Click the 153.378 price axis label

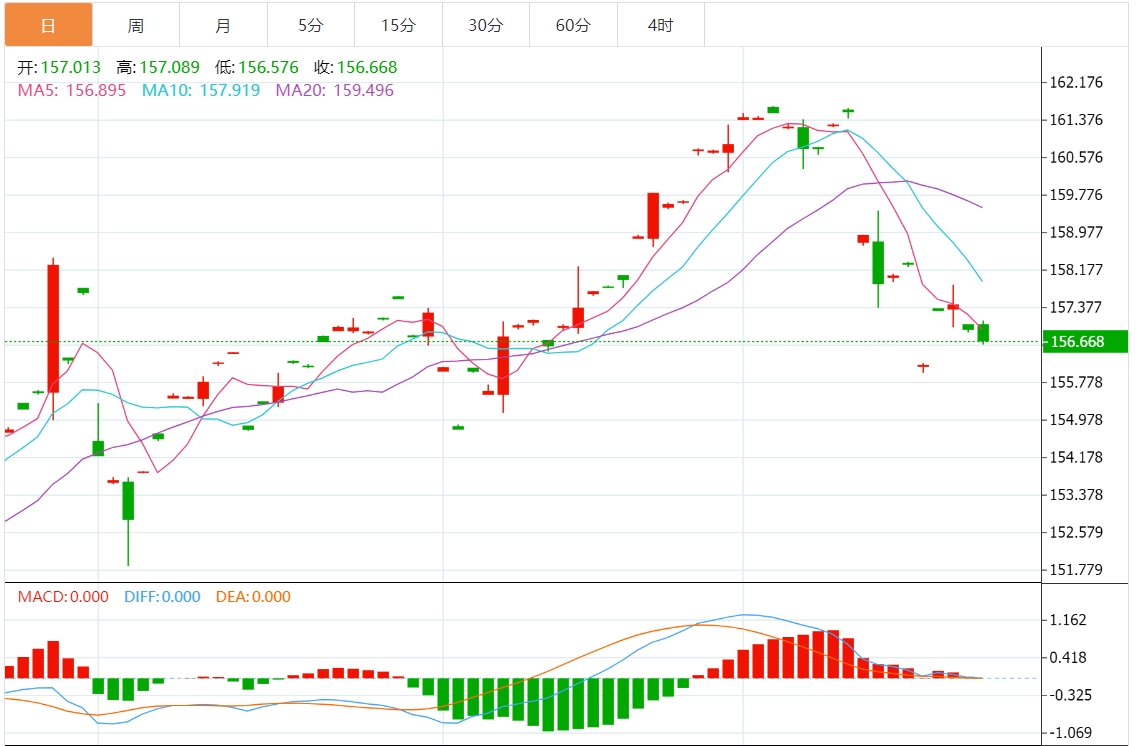(x=1076, y=495)
